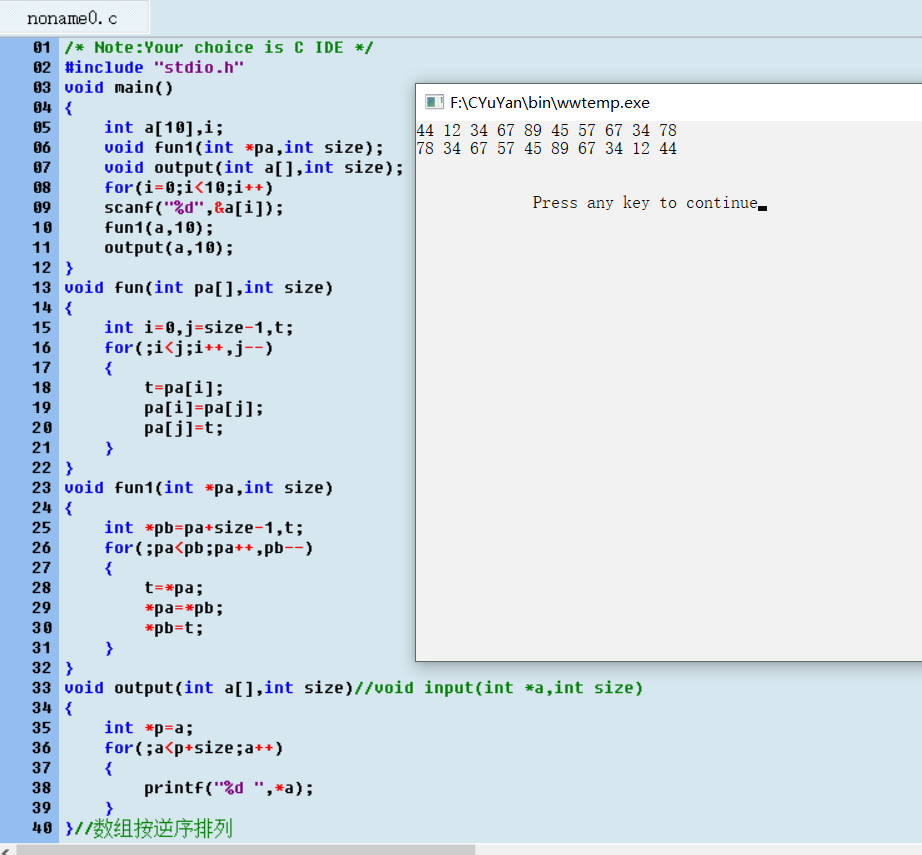Viewport: 922px width, 855px height.
Task: Click the console window icon beside wwtemp.exe
Action: pos(434,102)
